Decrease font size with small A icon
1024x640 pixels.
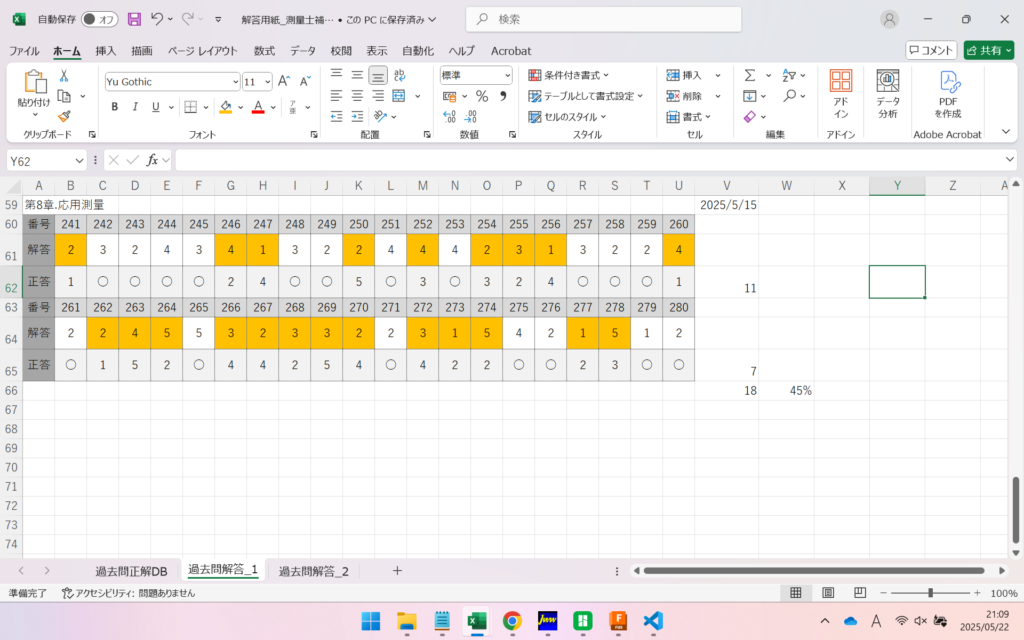pyautogui.click(x=305, y=81)
